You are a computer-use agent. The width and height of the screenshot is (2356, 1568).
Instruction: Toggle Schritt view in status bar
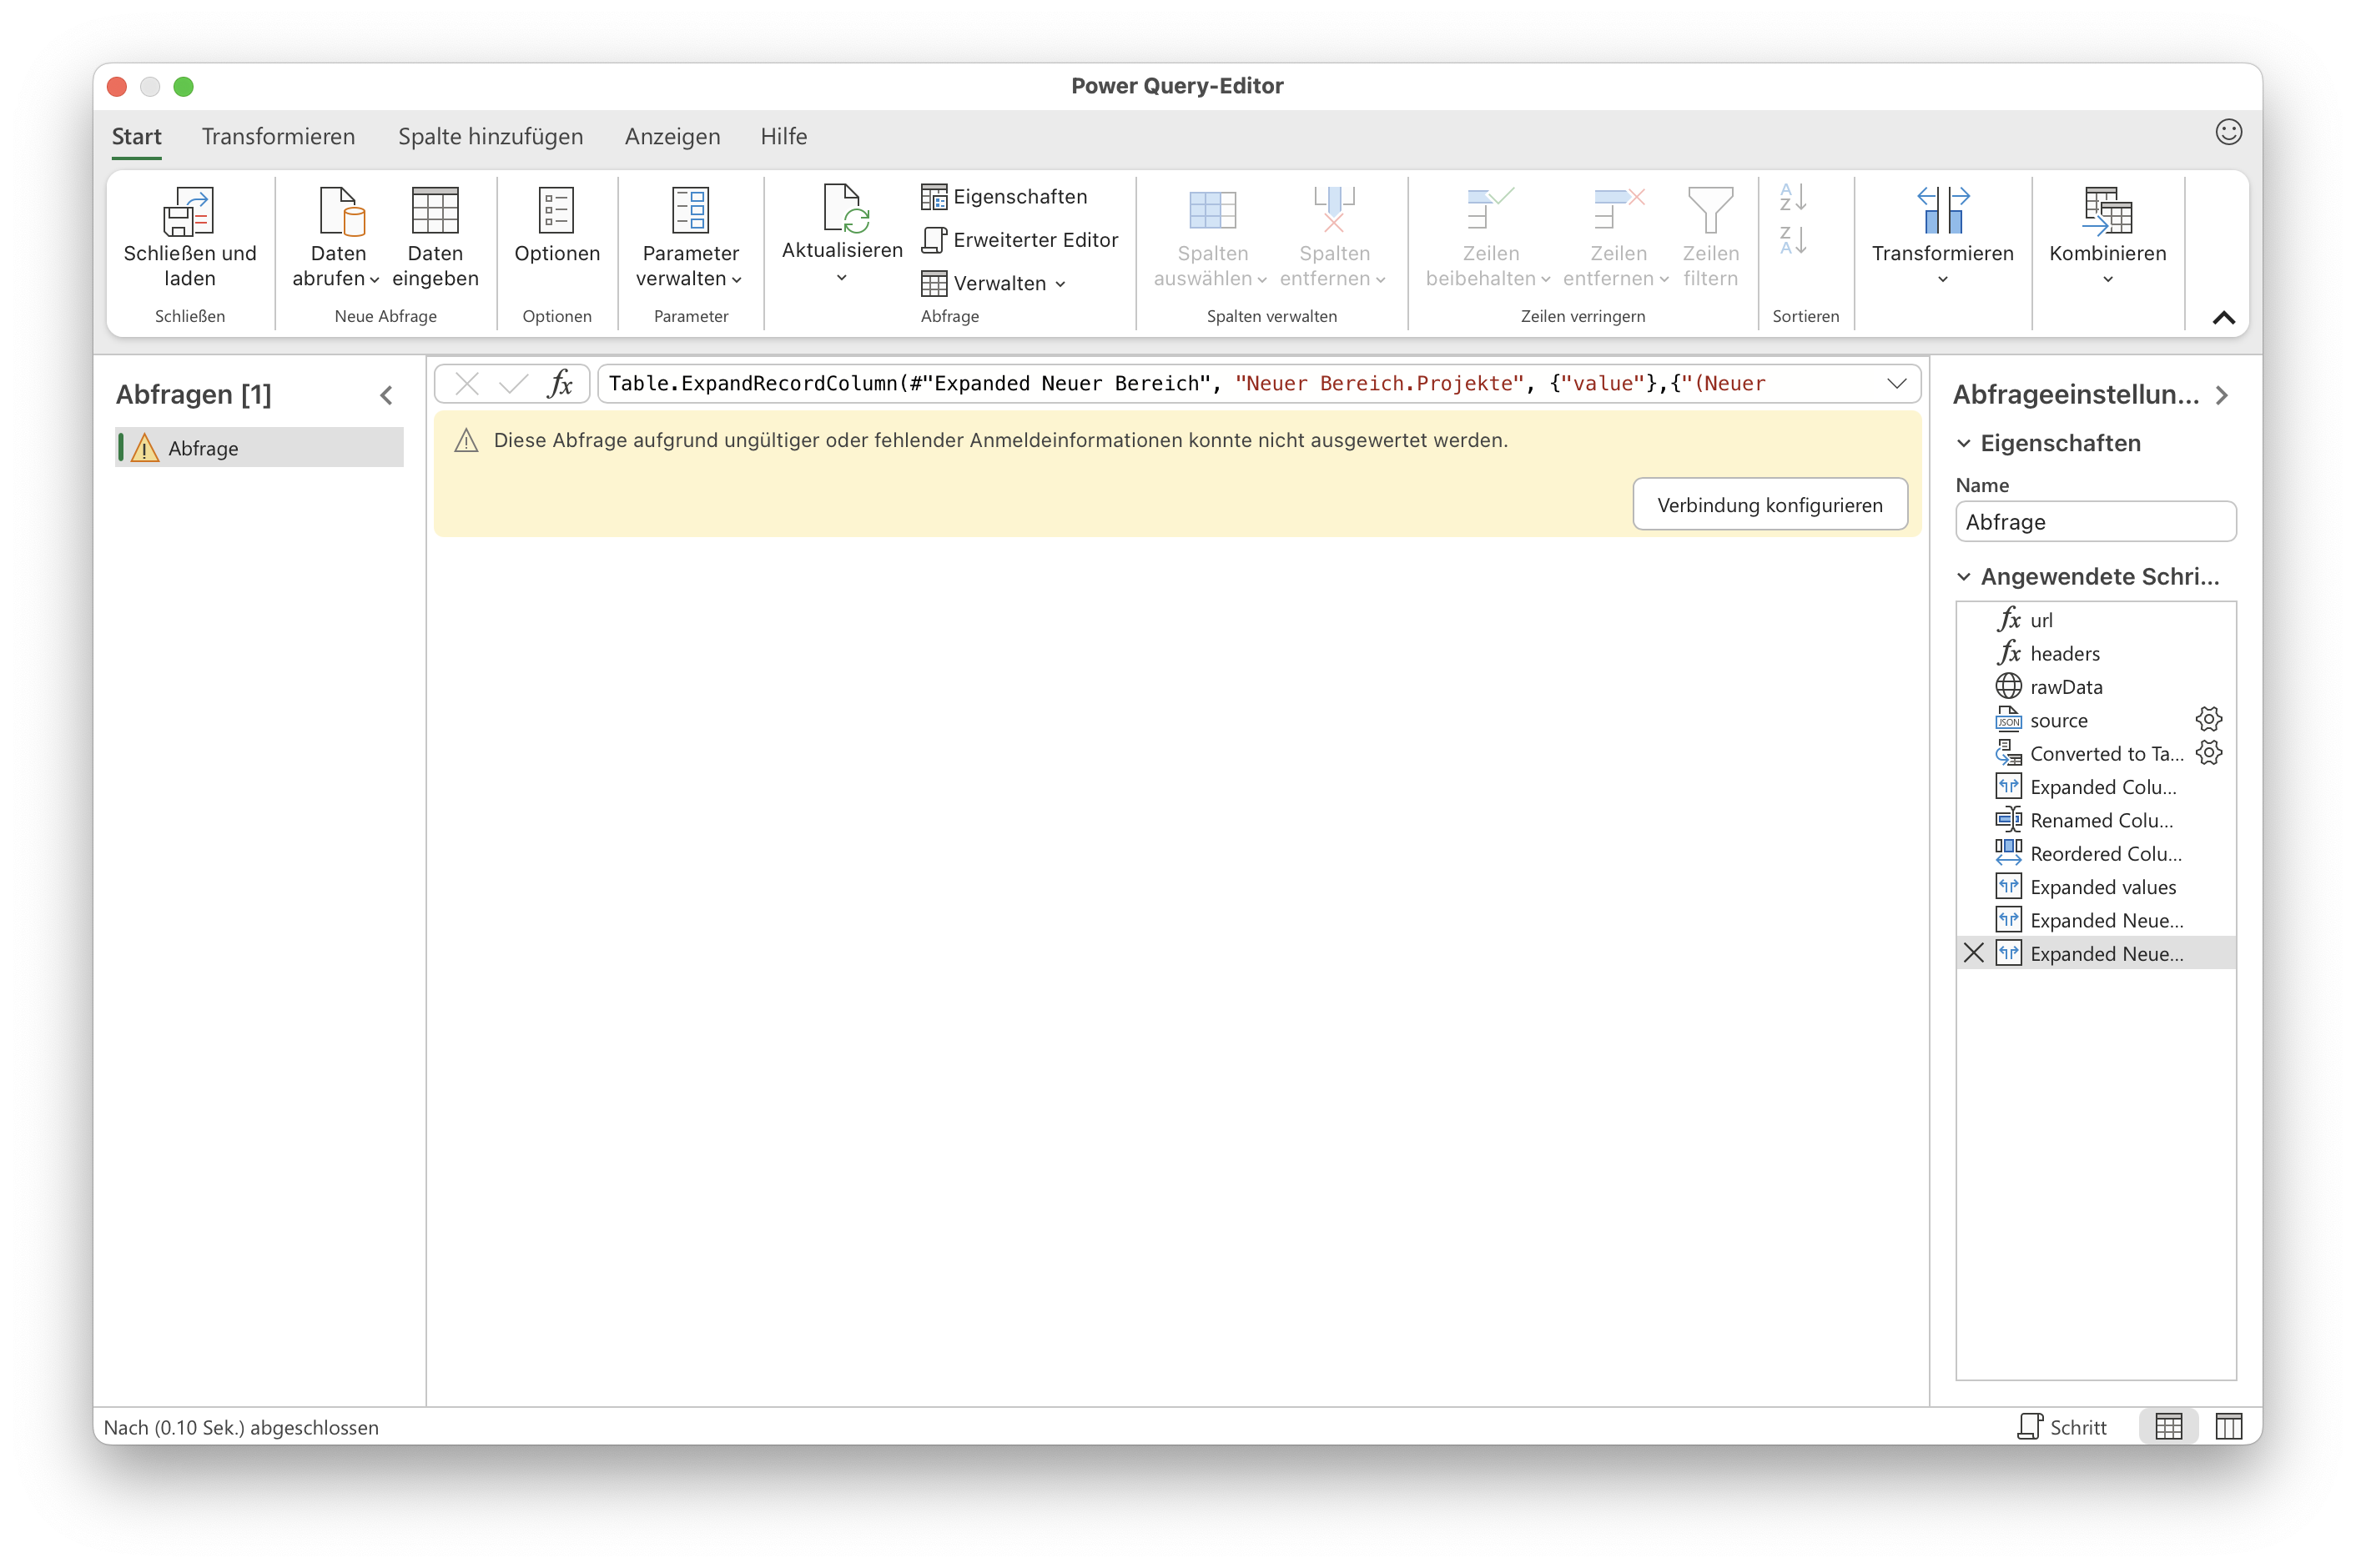[2062, 1427]
